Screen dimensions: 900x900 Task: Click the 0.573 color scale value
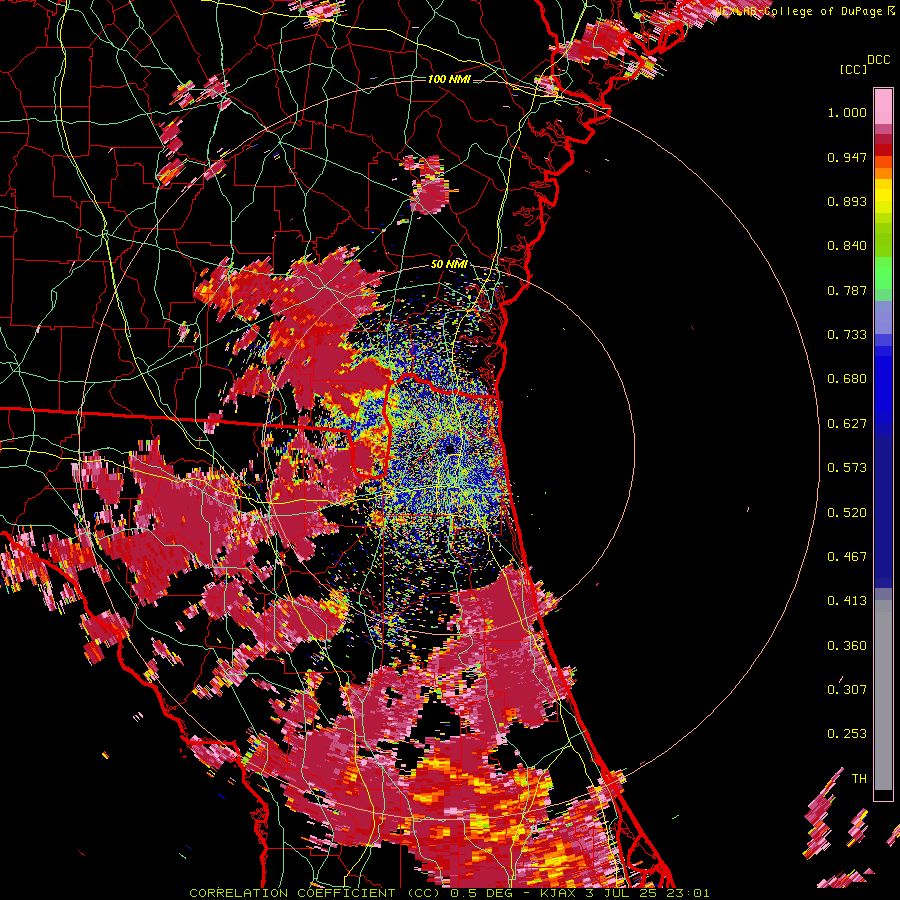847,468
